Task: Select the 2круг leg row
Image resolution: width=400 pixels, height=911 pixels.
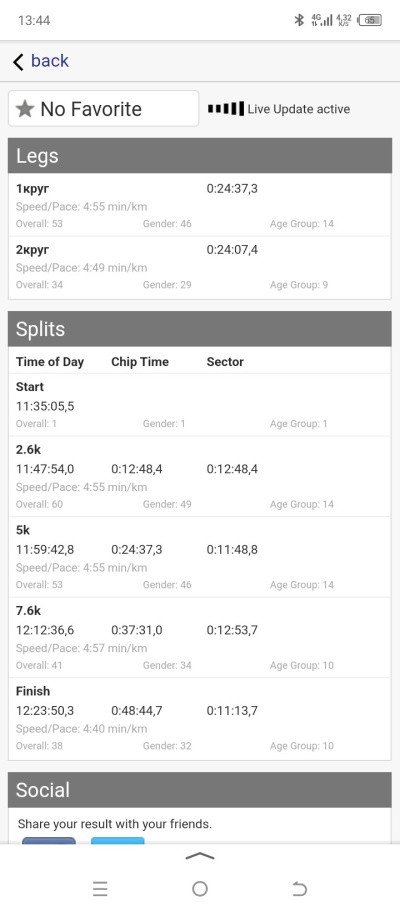Action: pyautogui.click(x=200, y=267)
